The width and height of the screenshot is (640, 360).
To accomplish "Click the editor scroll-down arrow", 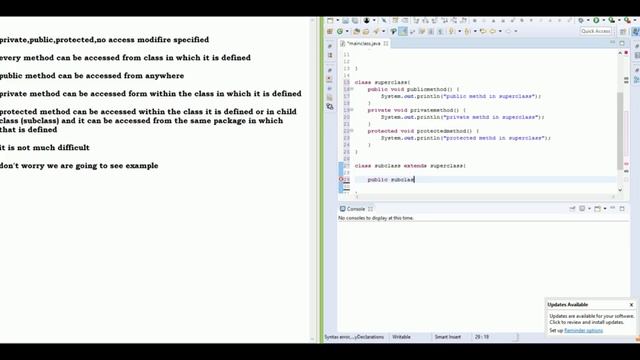I will coord(620,190).
